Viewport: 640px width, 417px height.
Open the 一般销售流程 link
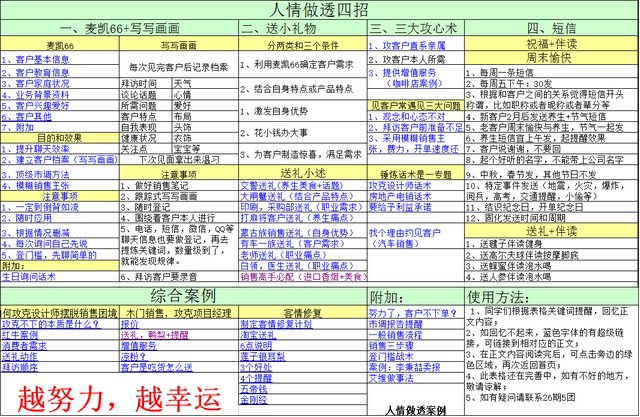tap(396, 335)
